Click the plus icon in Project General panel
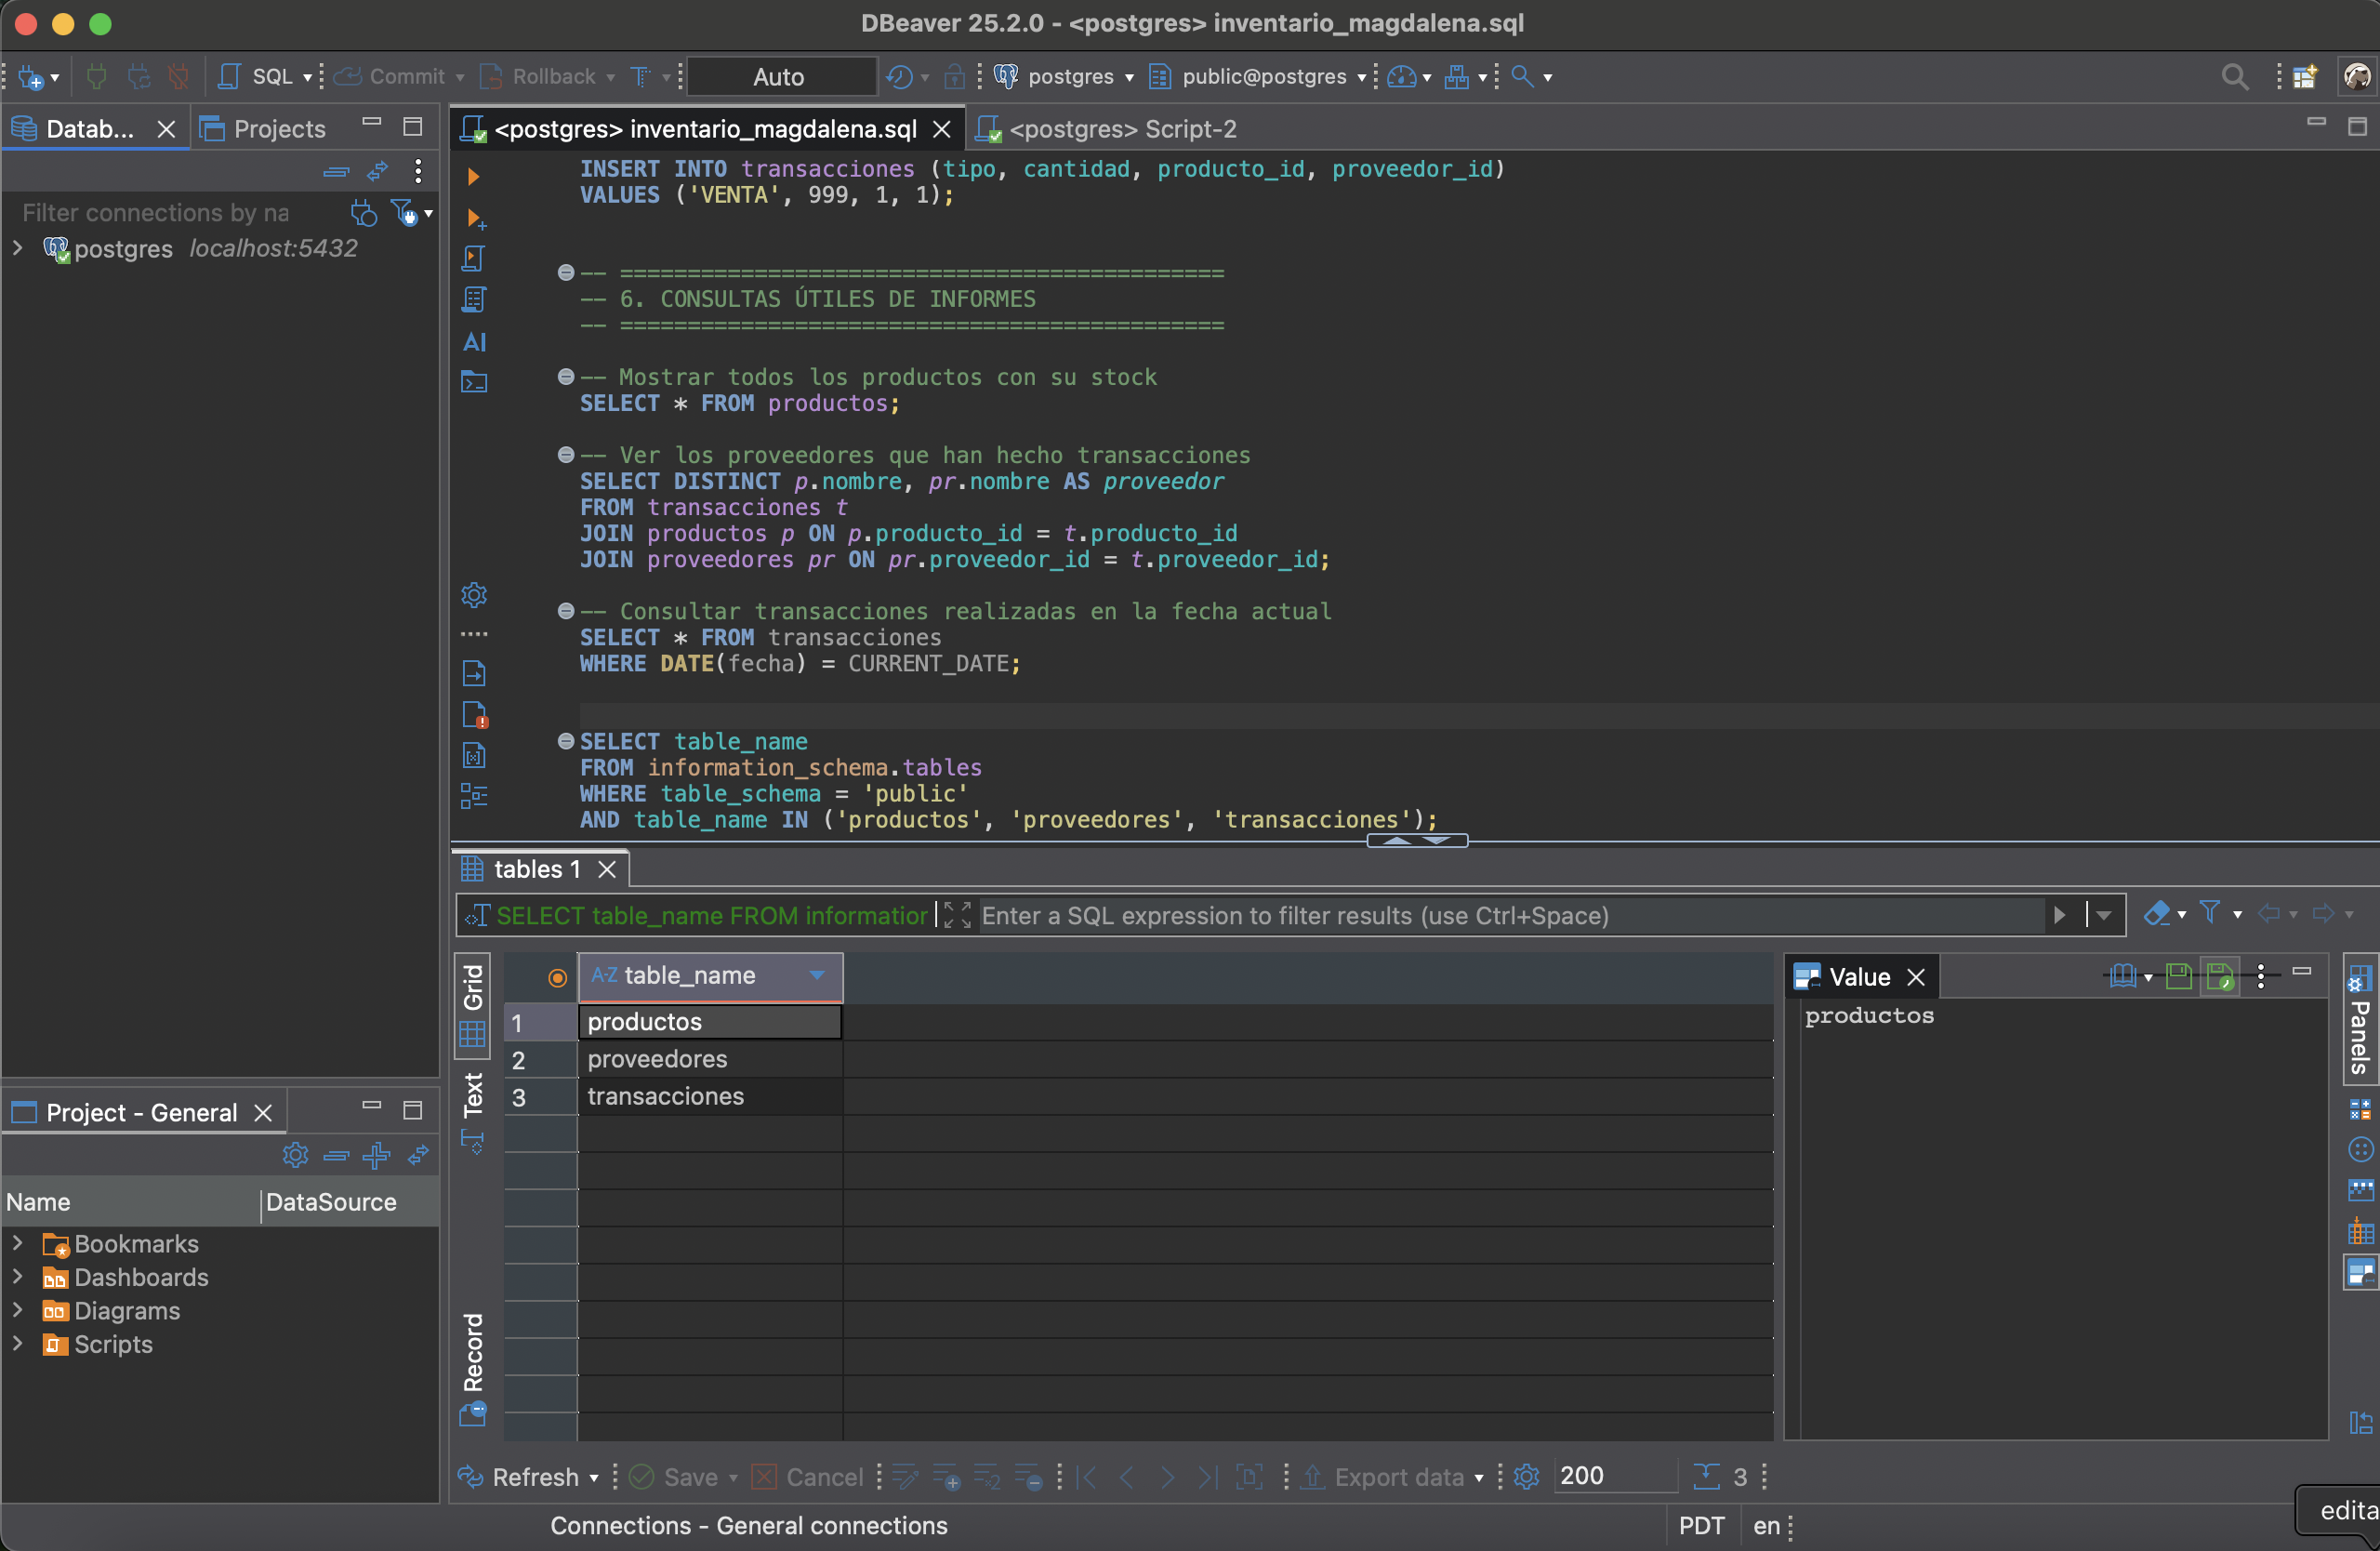 pyautogui.click(x=377, y=1155)
